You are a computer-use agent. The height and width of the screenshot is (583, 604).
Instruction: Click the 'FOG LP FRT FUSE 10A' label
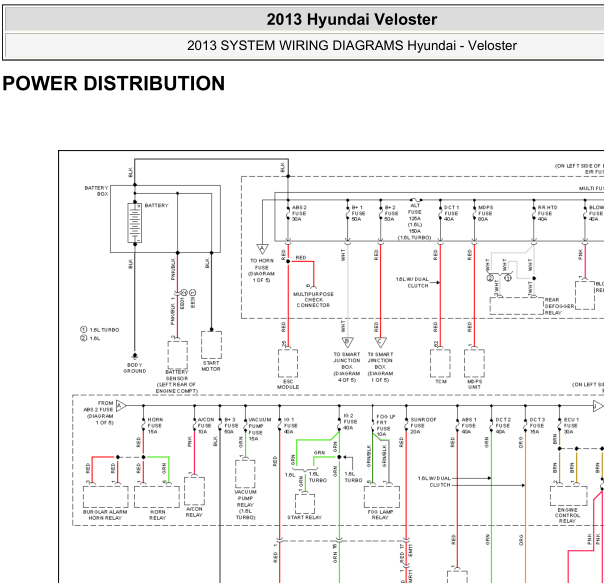(386, 425)
